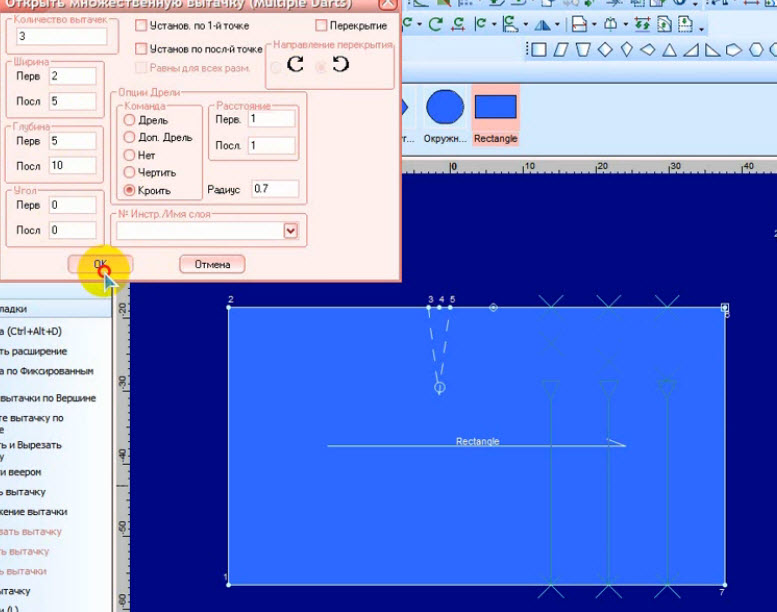777x612 pixels.
Task: Click the counterclockwise overlap direction arrow
Action: pyautogui.click(x=340, y=64)
